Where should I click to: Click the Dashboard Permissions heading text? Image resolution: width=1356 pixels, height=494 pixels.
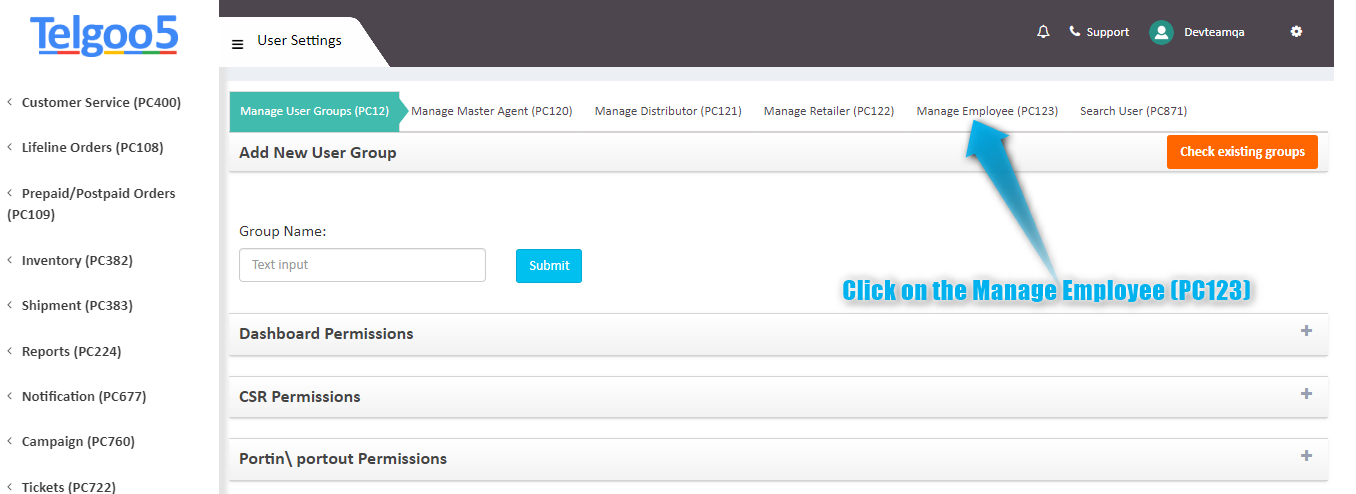click(326, 334)
